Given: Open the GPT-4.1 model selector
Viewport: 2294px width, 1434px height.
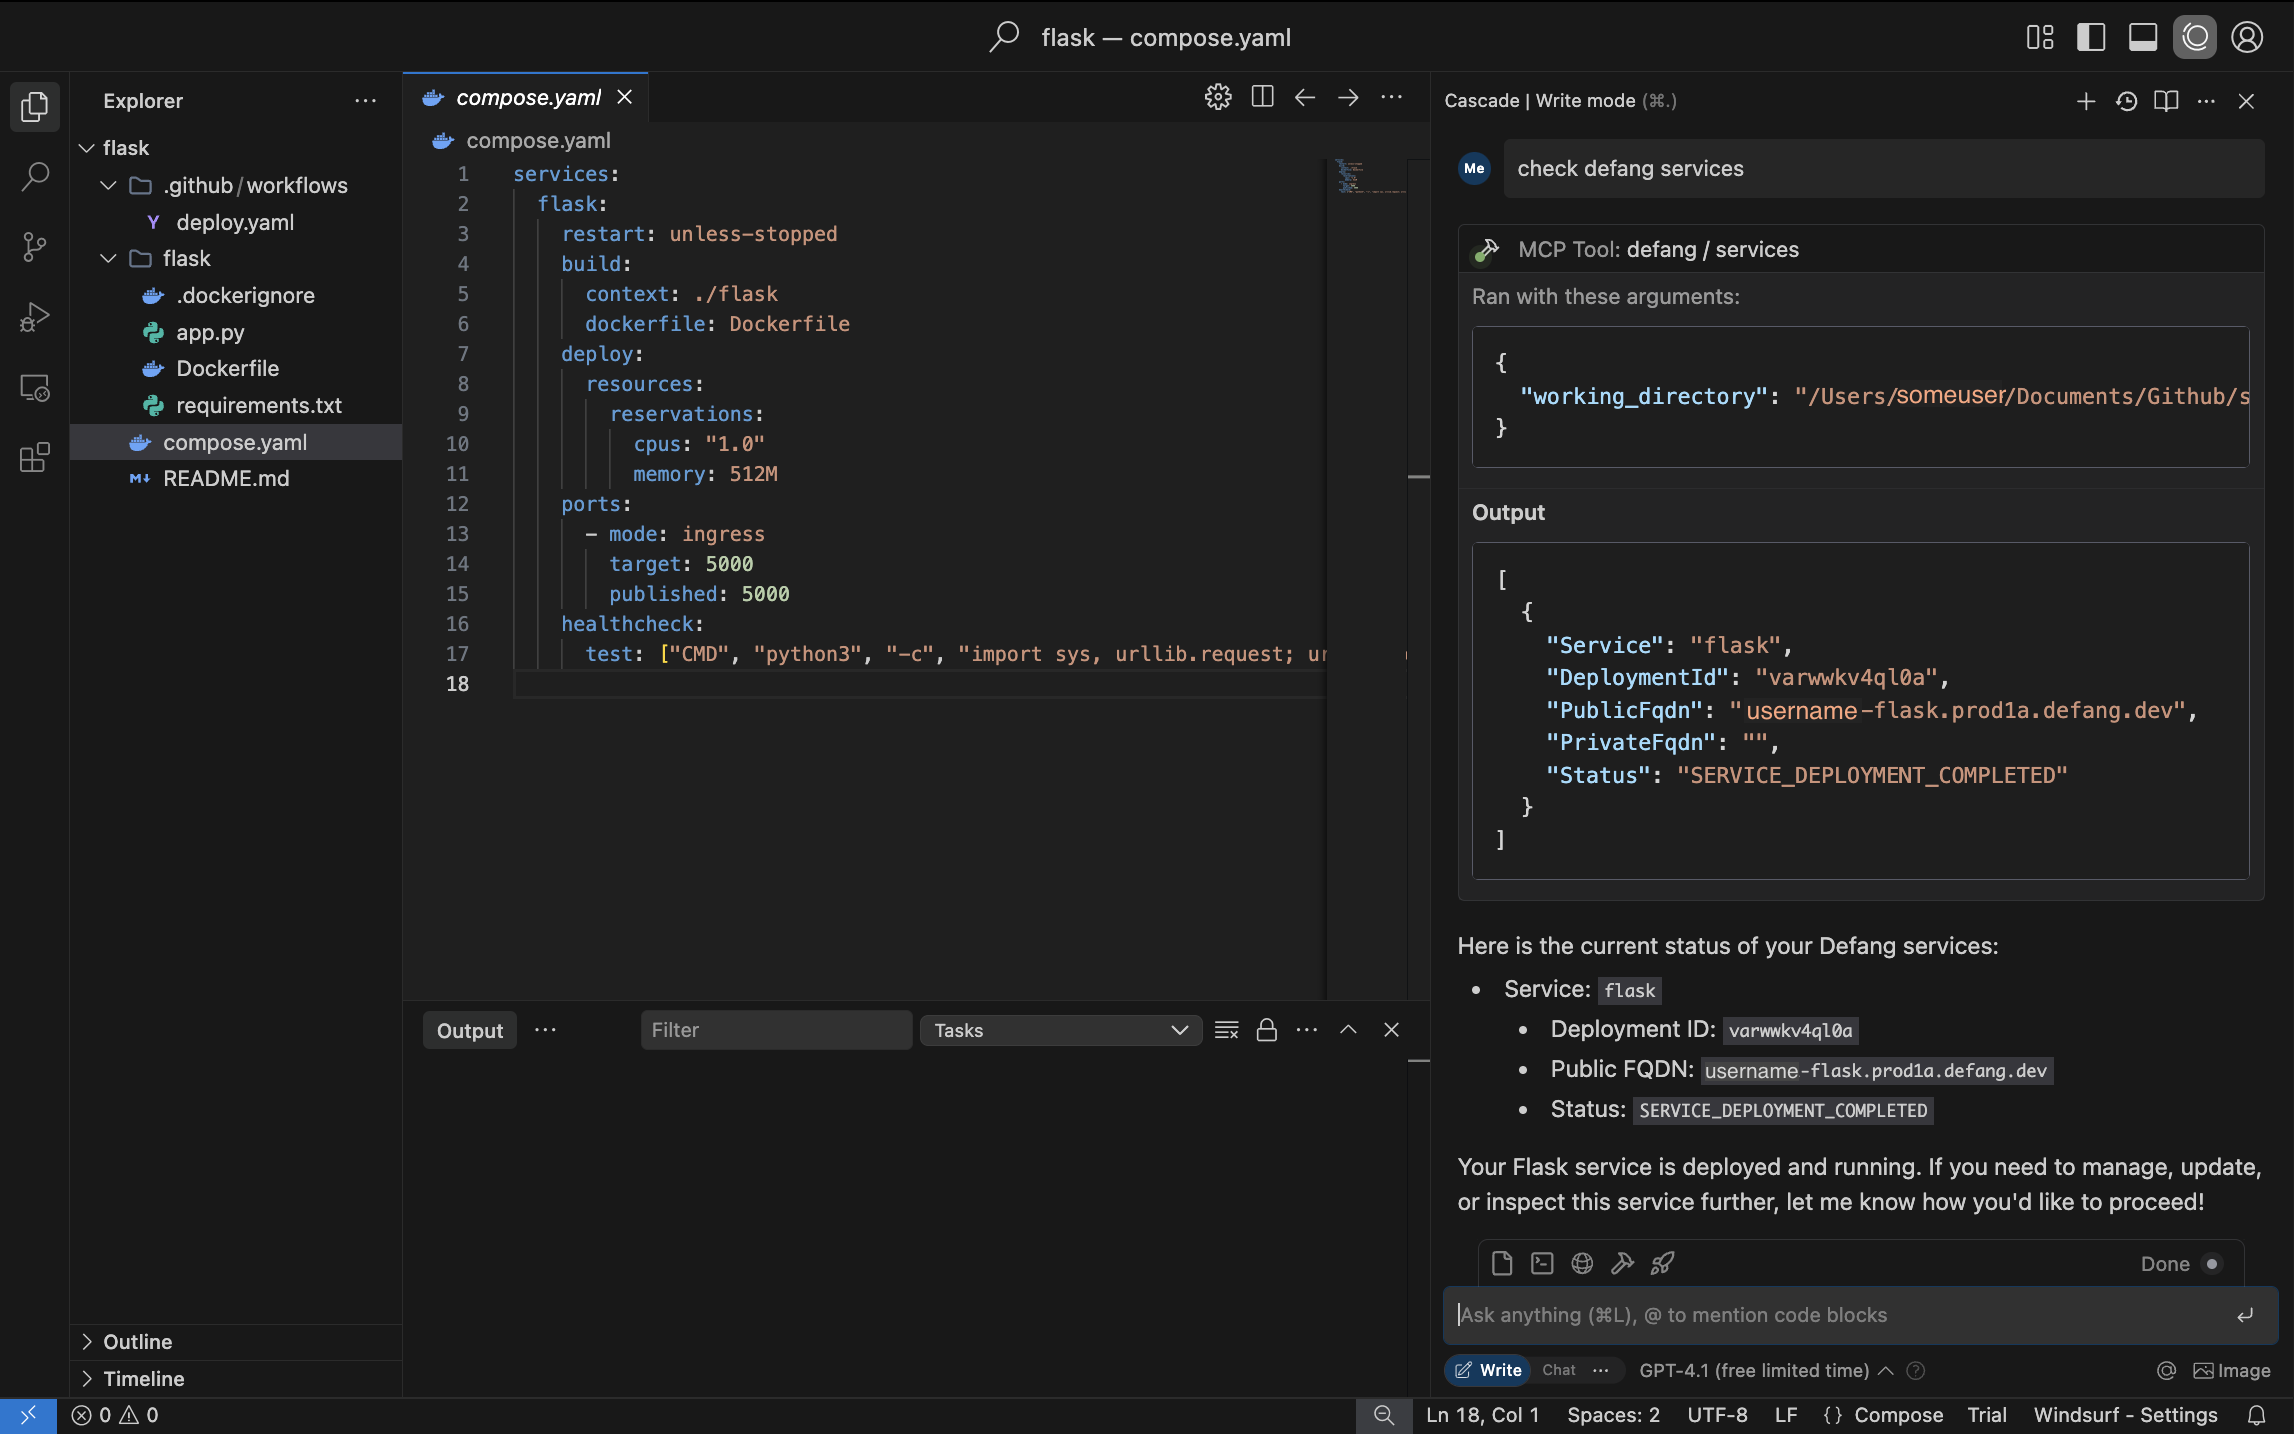Looking at the screenshot, I should pos(1766,1370).
